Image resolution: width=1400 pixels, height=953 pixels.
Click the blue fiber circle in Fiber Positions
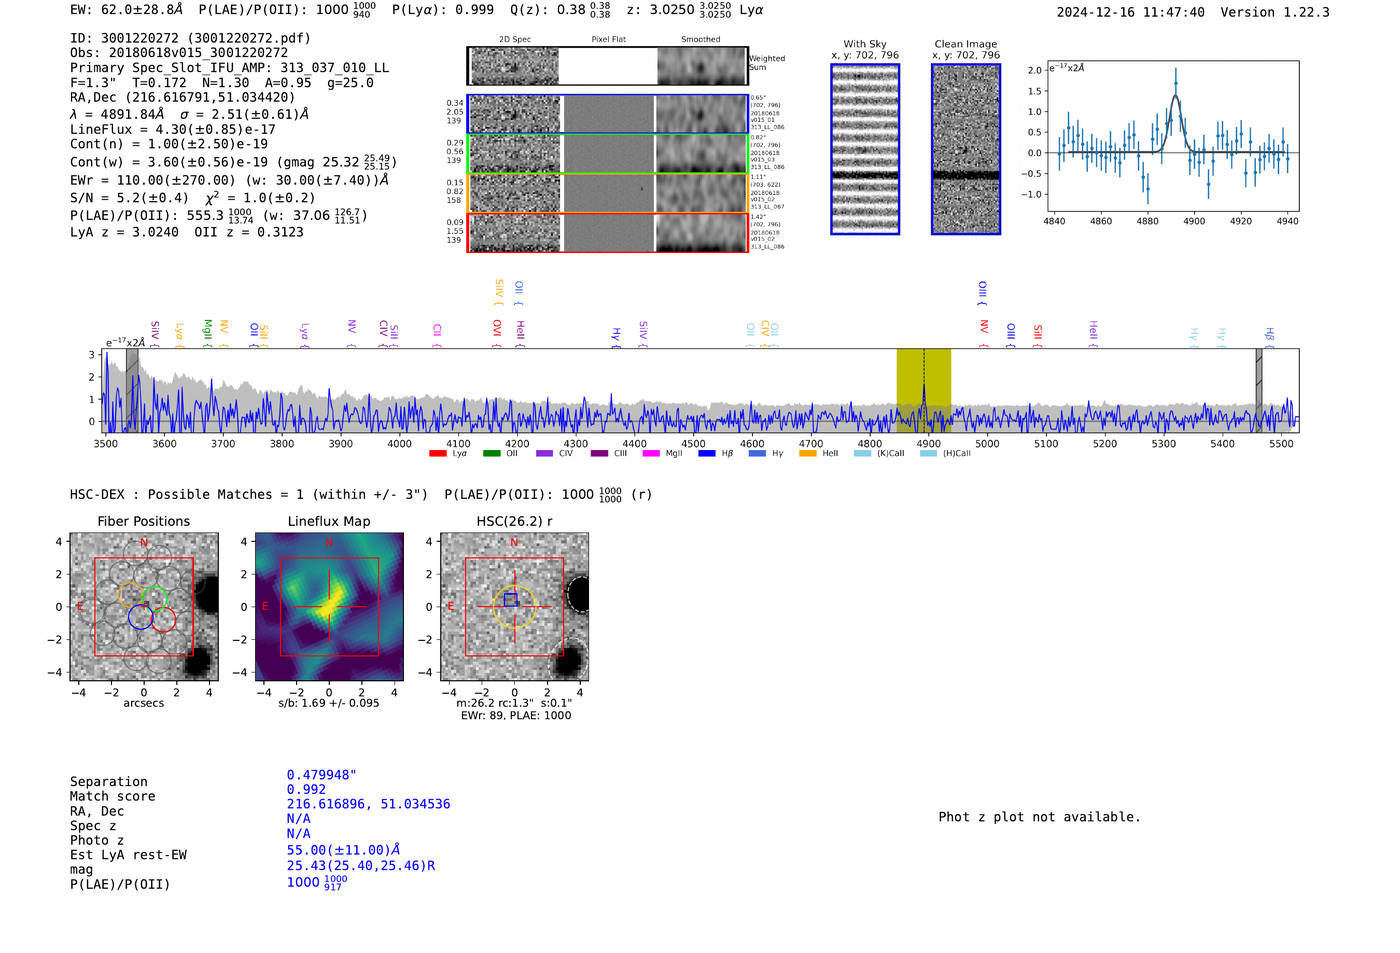coord(141,616)
